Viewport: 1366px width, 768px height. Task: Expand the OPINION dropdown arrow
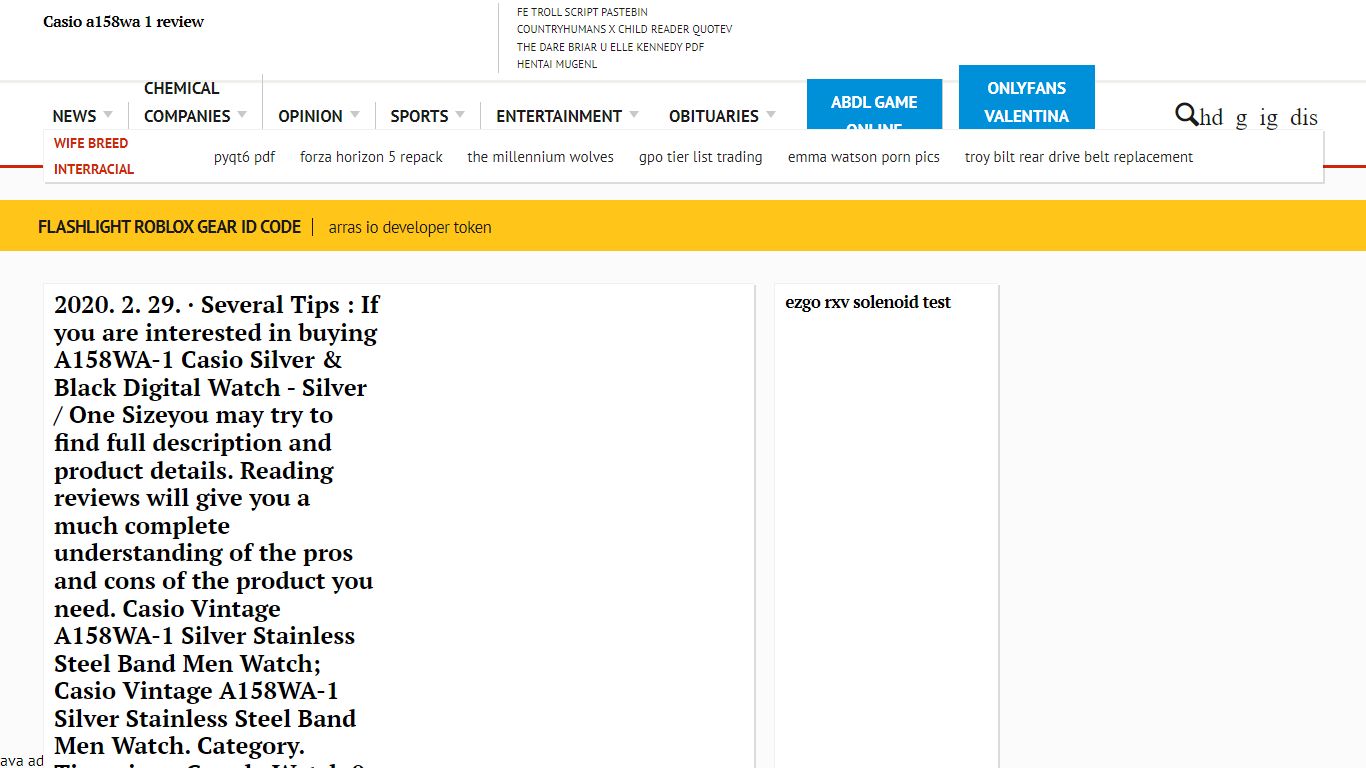[x=354, y=115]
